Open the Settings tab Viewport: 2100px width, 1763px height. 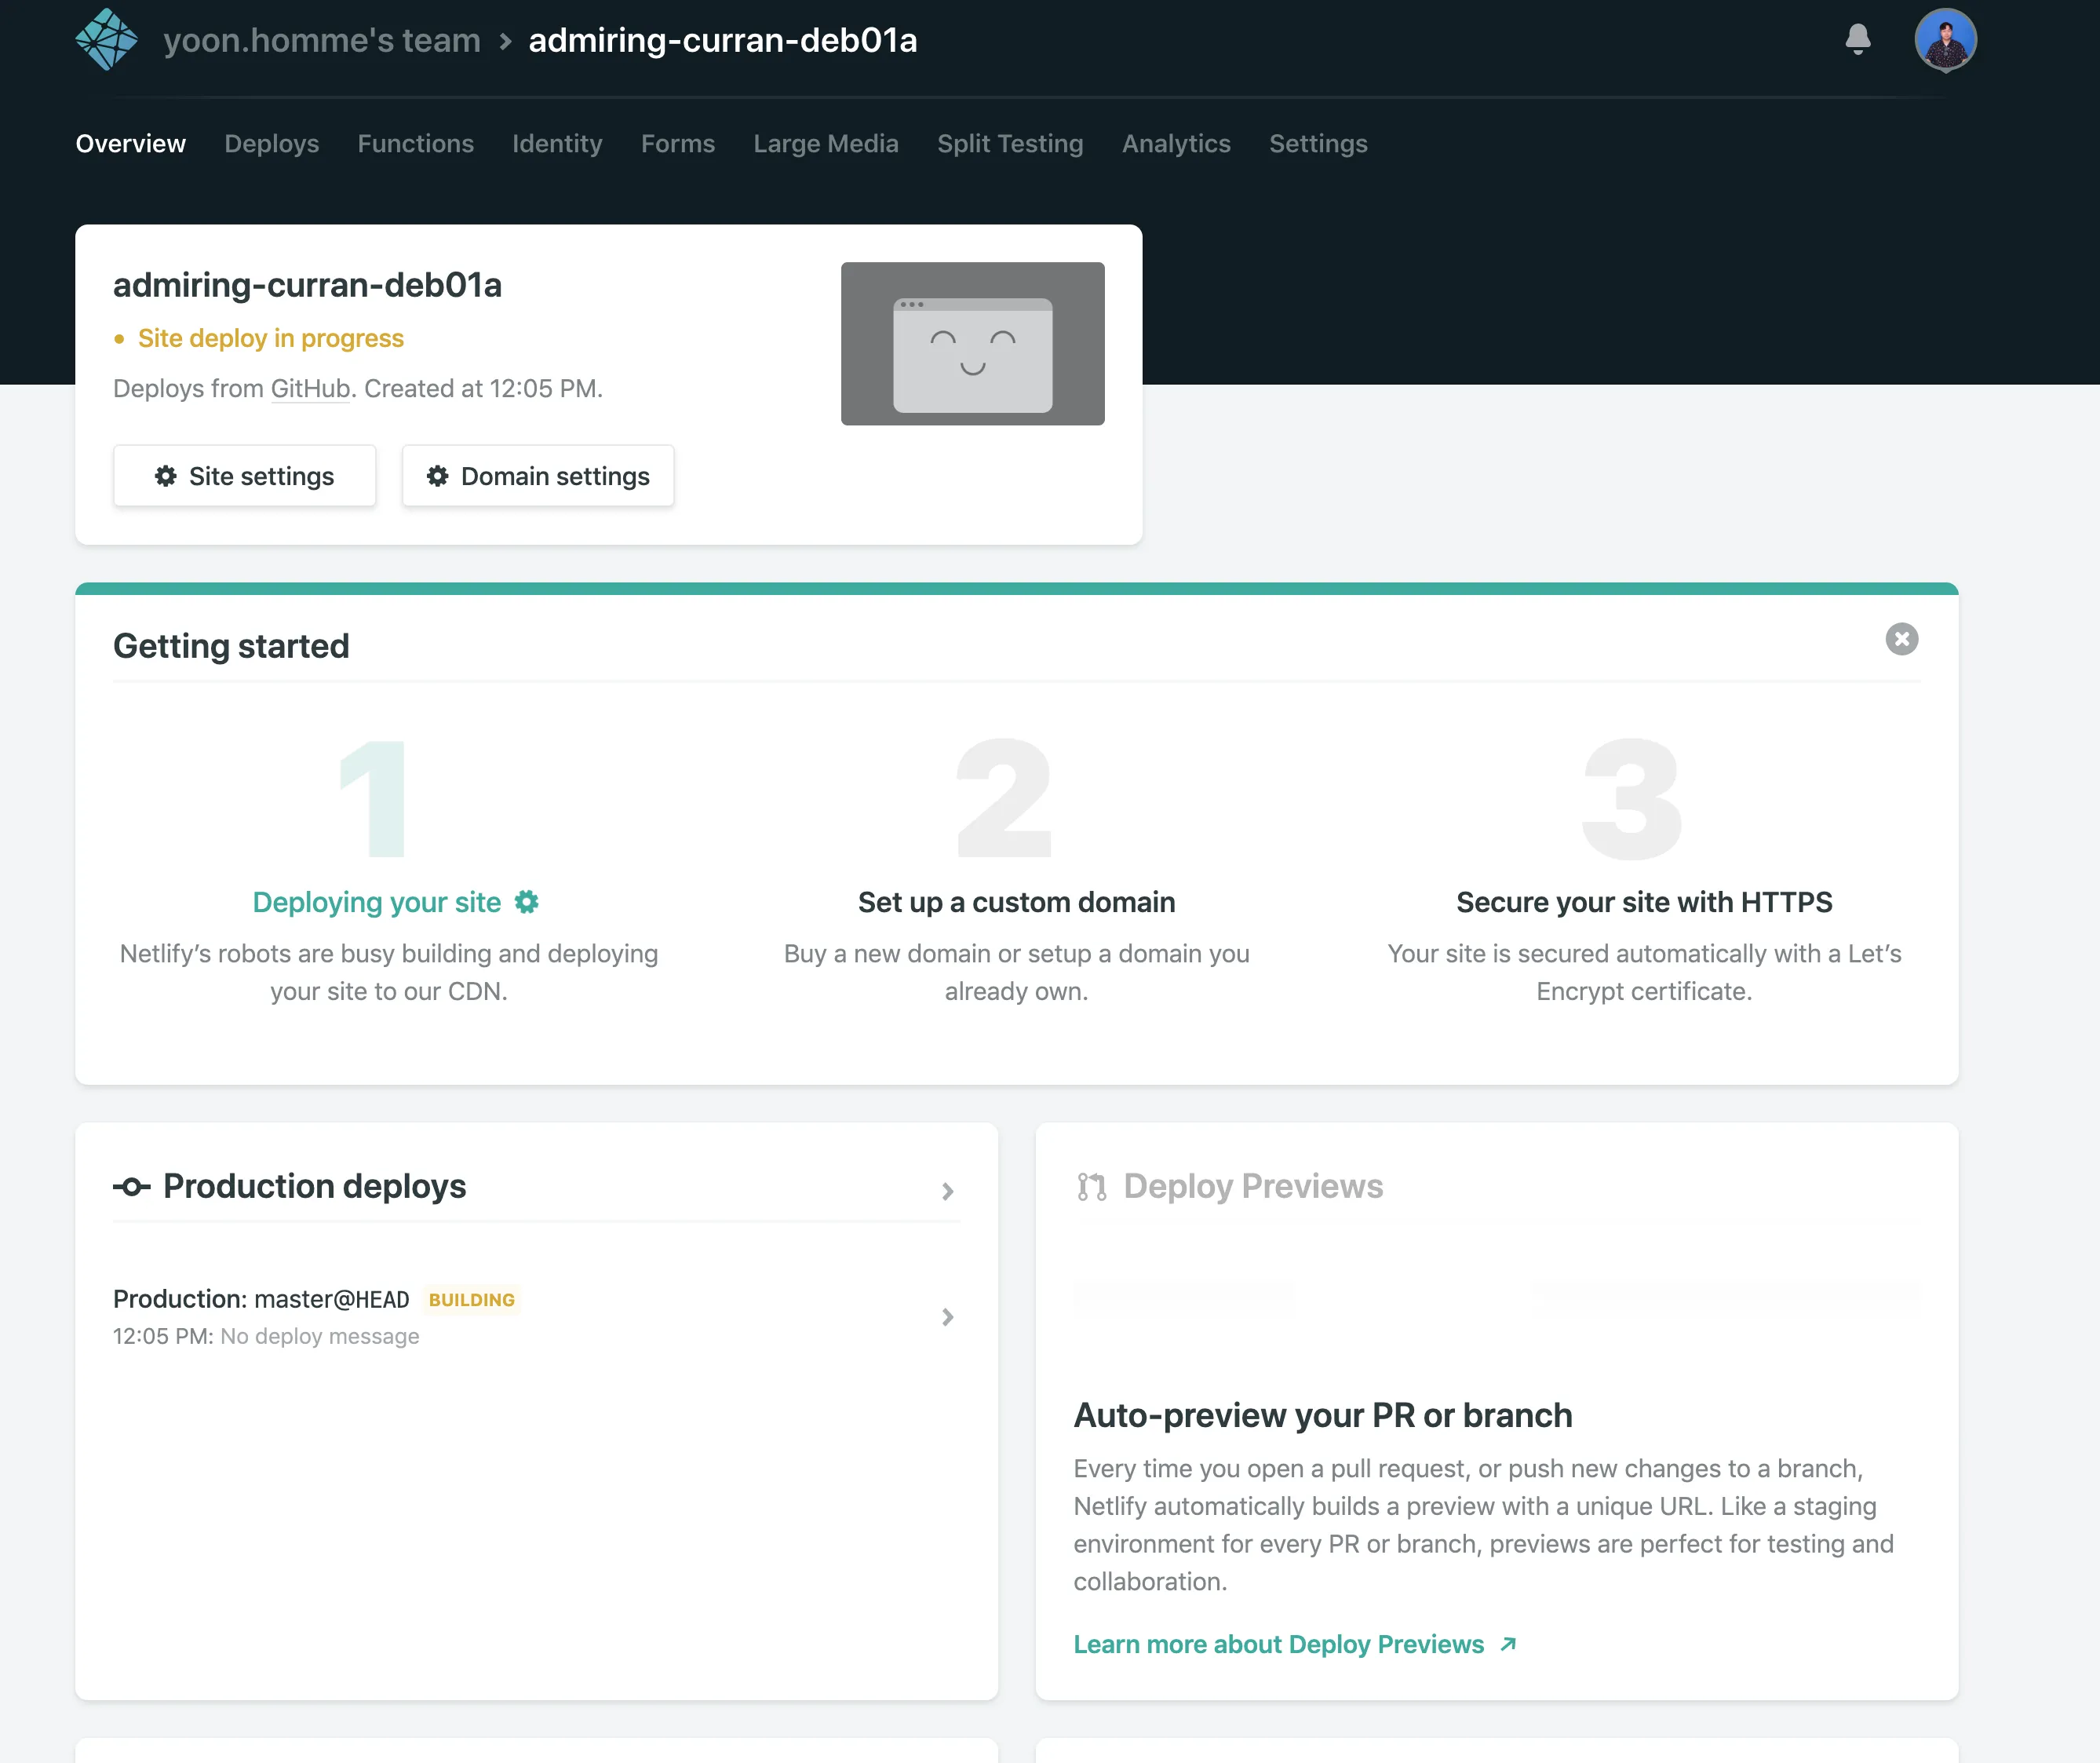click(1317, 144)
